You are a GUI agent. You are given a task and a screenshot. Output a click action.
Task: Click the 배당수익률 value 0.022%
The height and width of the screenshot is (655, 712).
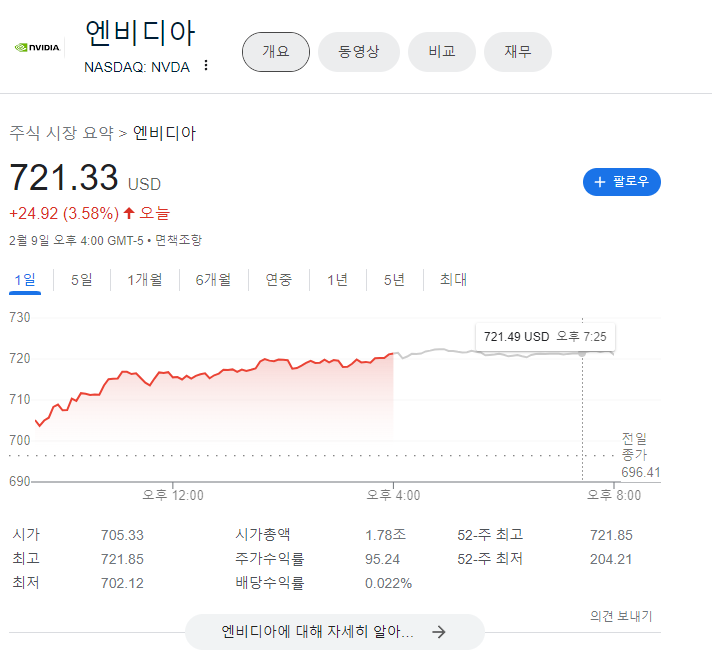point(388,583)
